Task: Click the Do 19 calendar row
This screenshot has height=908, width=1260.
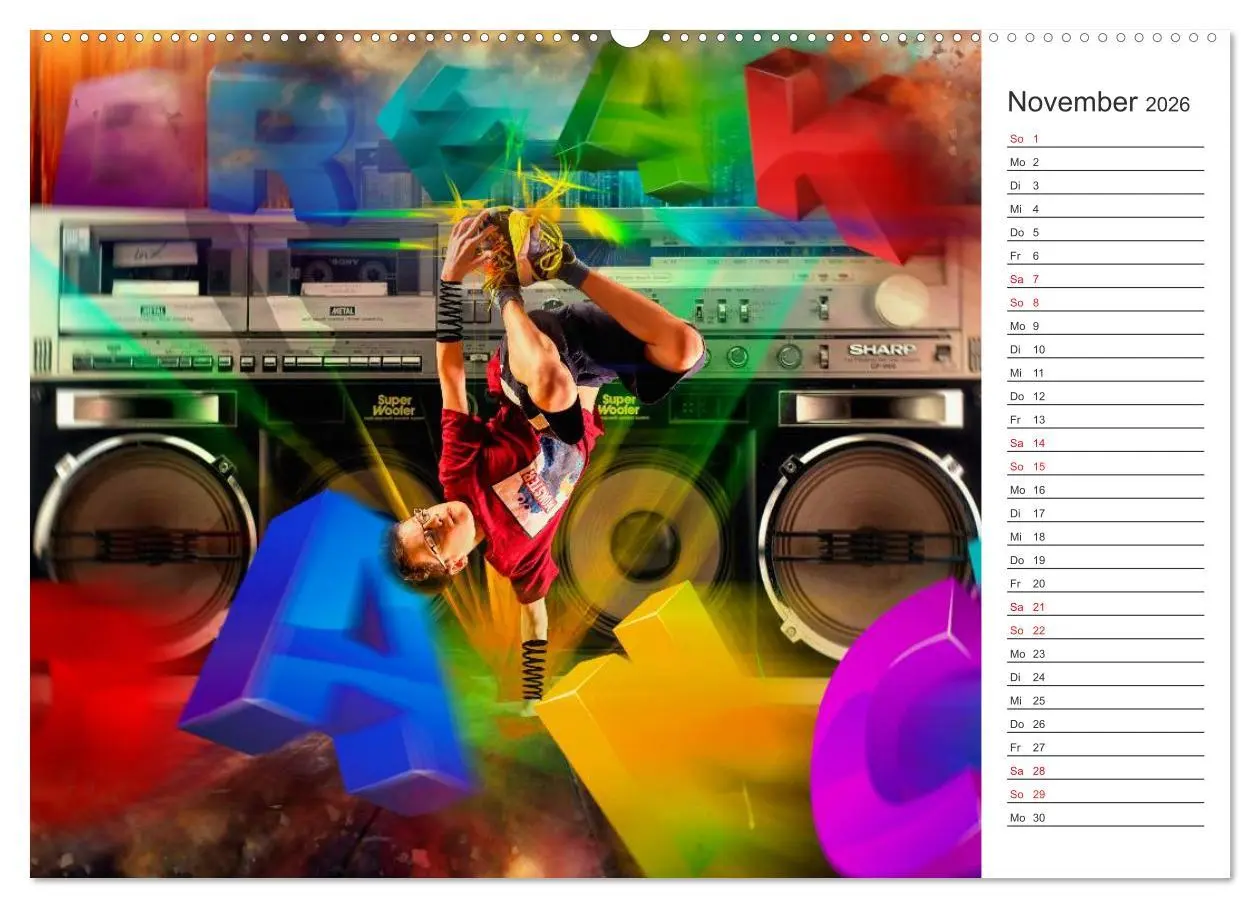Action: pyautogui.click(x=1105, y=560)
